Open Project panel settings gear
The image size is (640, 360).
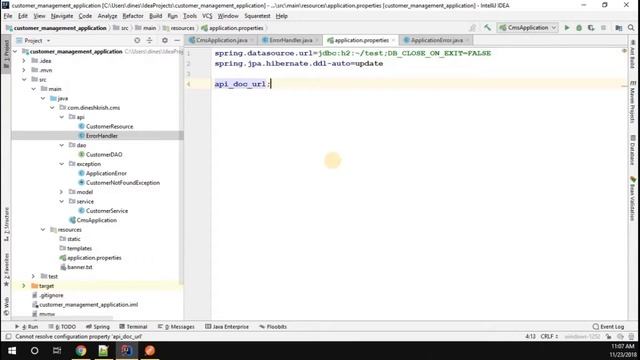[165, 40]
